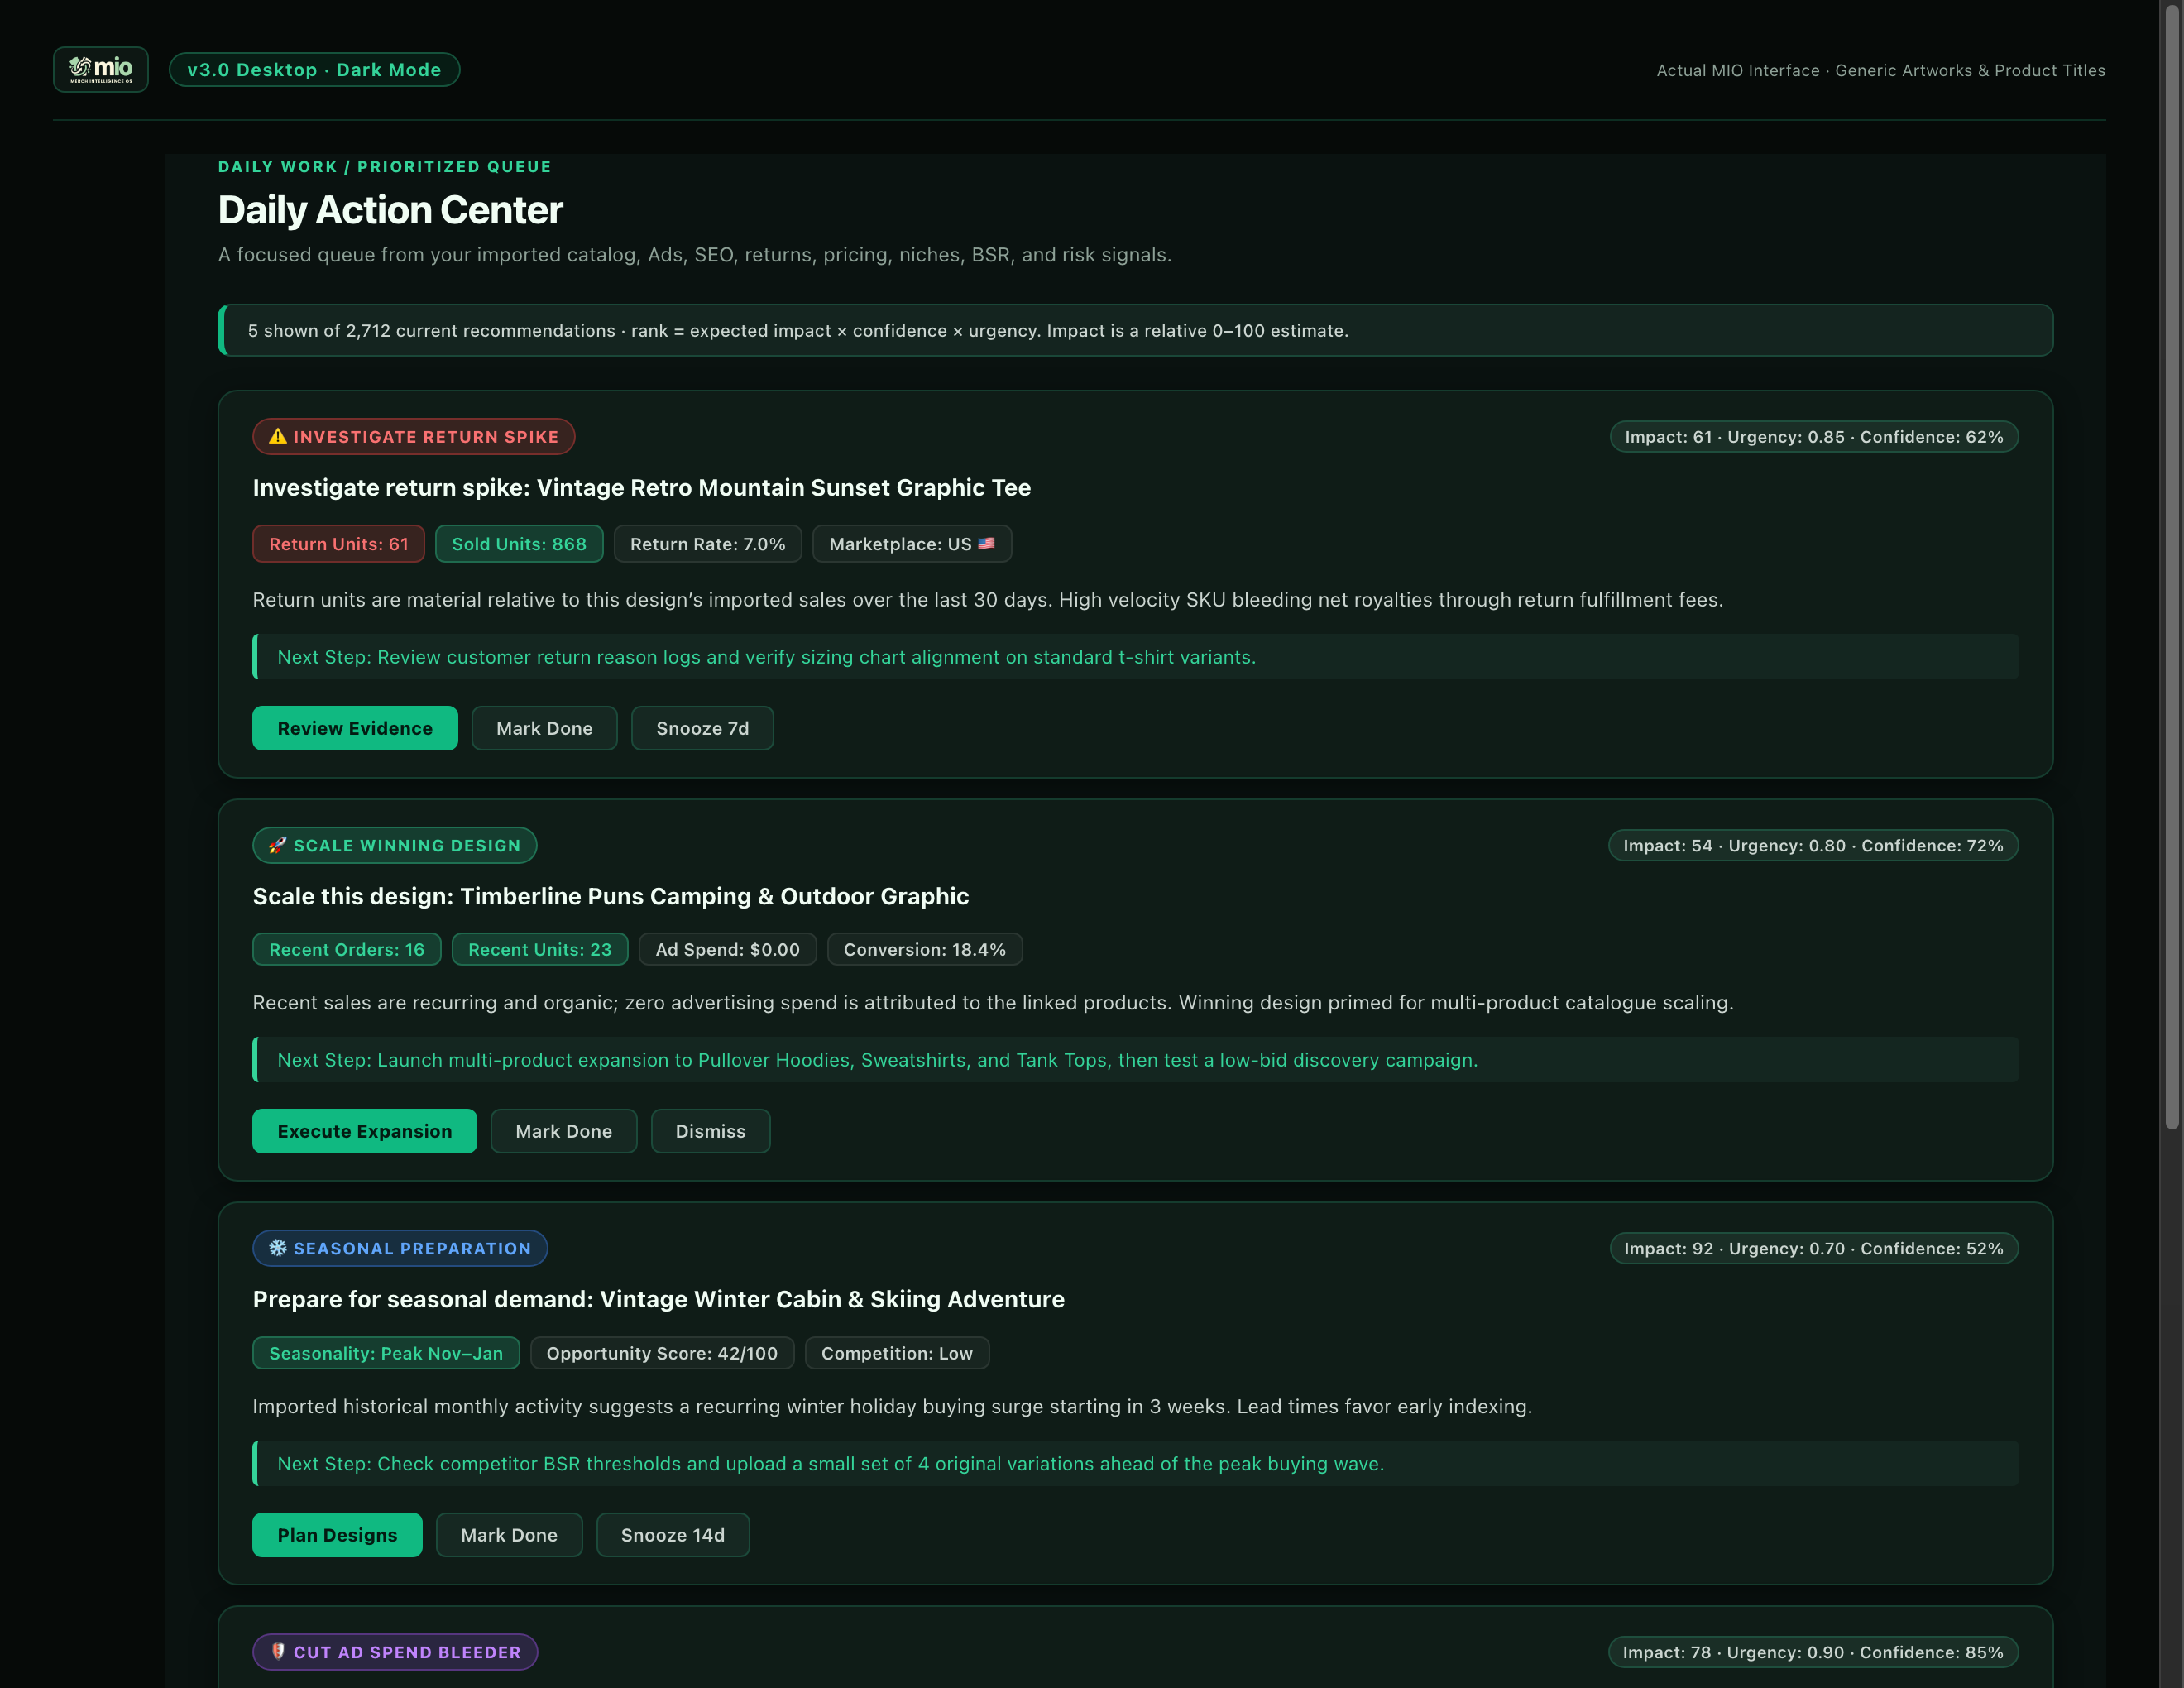Click the Timberline Puns Camping title

610,896
